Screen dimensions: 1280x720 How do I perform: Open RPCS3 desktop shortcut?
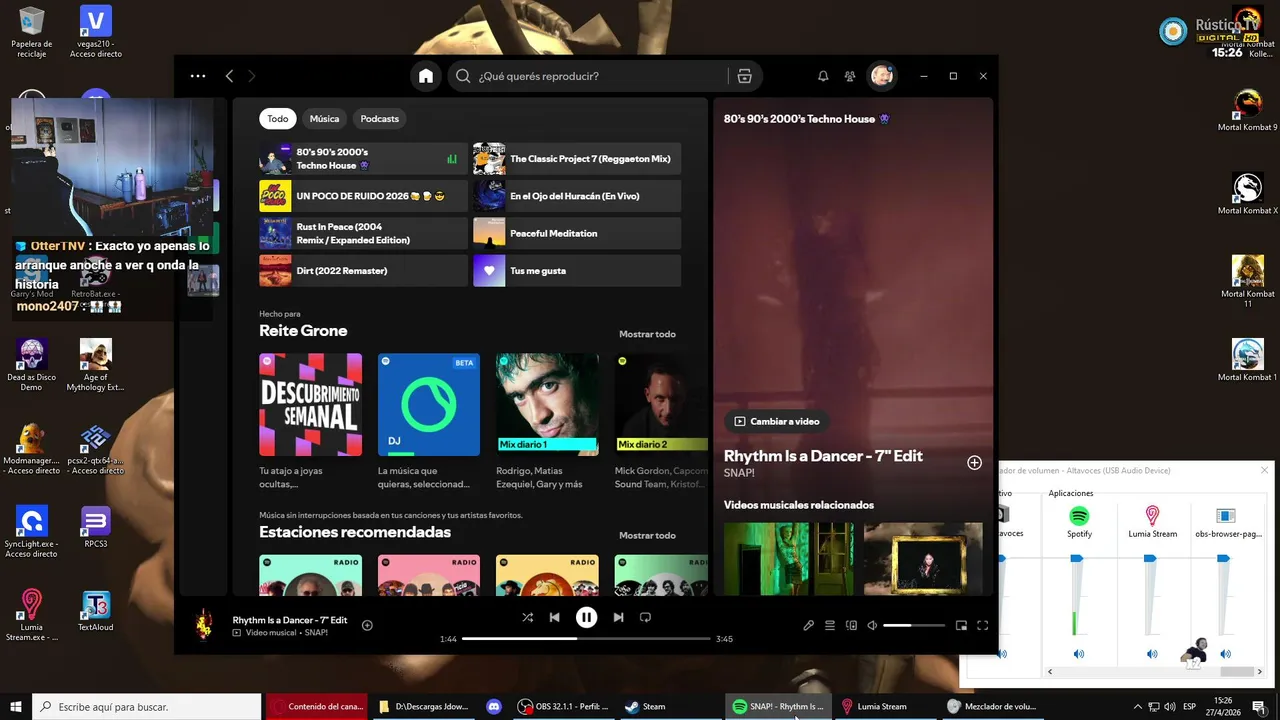(x=96, y=527)
